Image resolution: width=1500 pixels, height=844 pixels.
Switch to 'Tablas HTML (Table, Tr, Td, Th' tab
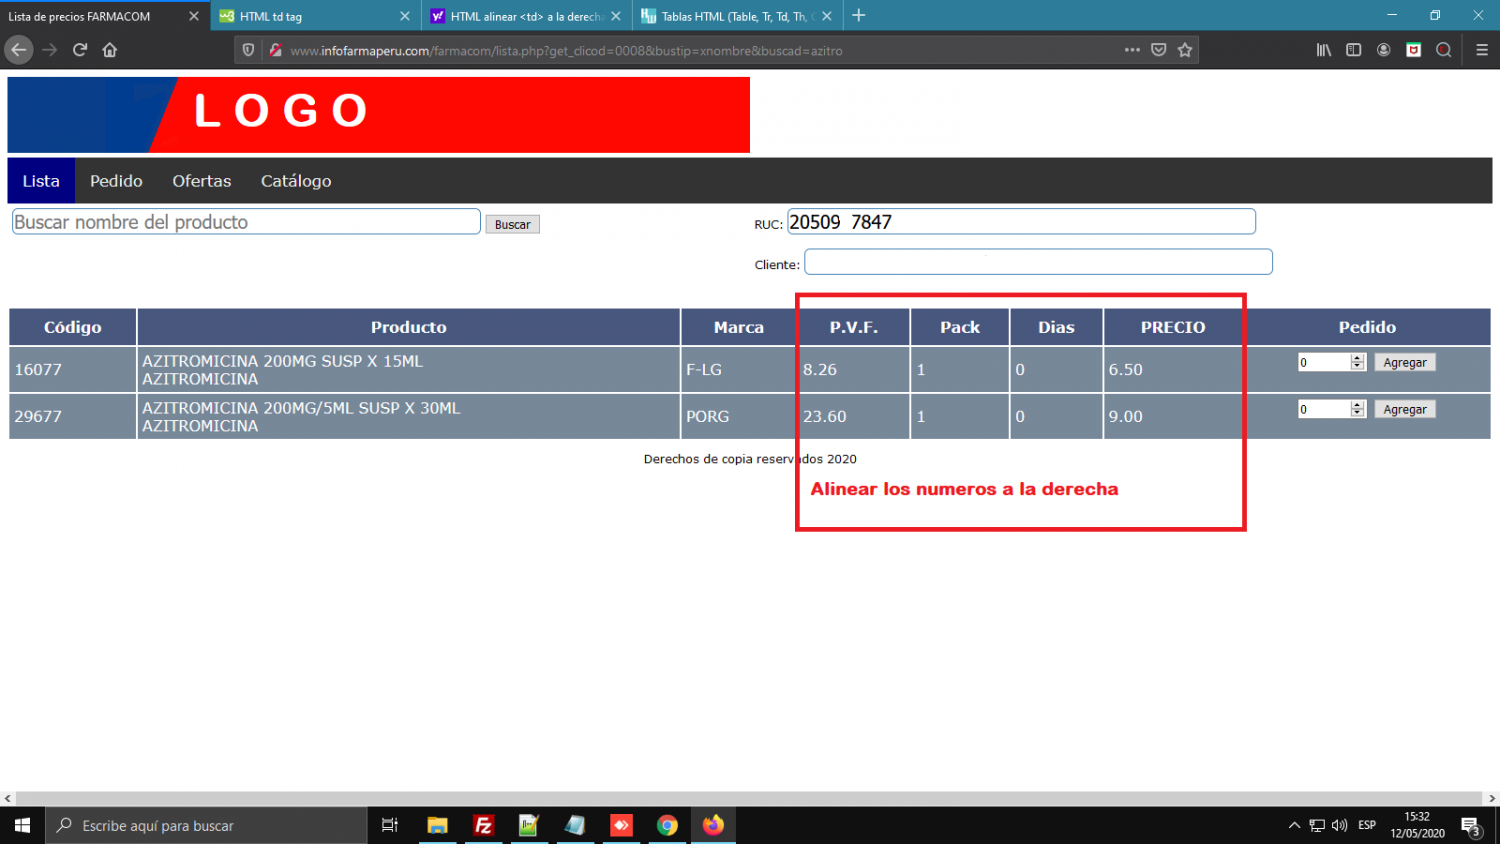[738, 16]
